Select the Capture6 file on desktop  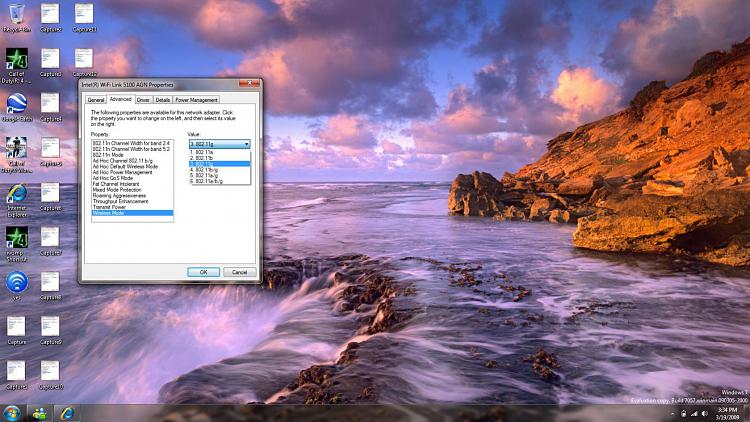[x=50, y=197]
